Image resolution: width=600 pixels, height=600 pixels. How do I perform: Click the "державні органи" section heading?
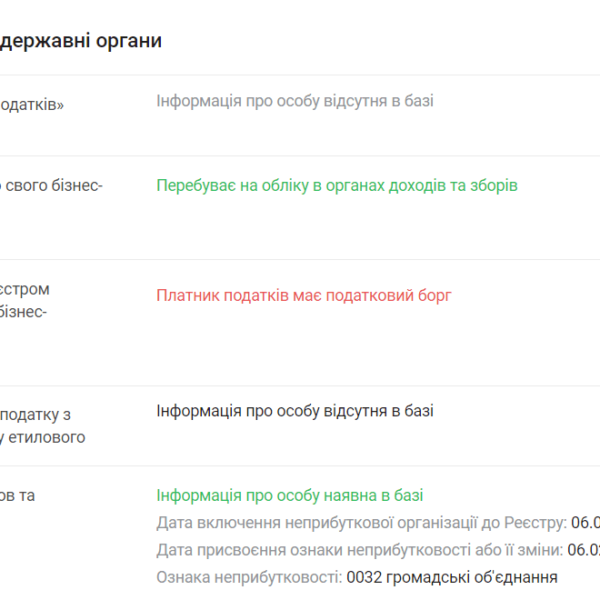81,41
